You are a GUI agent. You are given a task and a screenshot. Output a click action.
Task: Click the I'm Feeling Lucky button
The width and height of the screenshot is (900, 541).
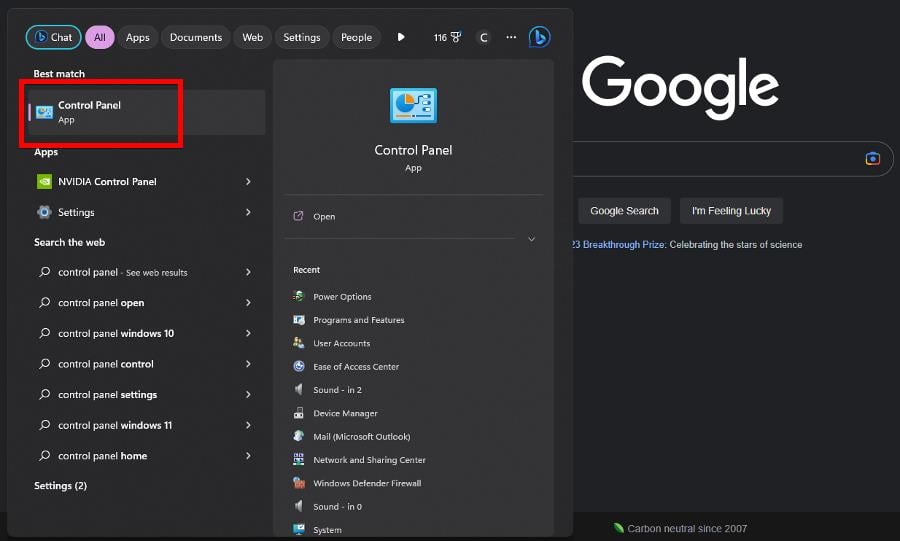[731, 211]
